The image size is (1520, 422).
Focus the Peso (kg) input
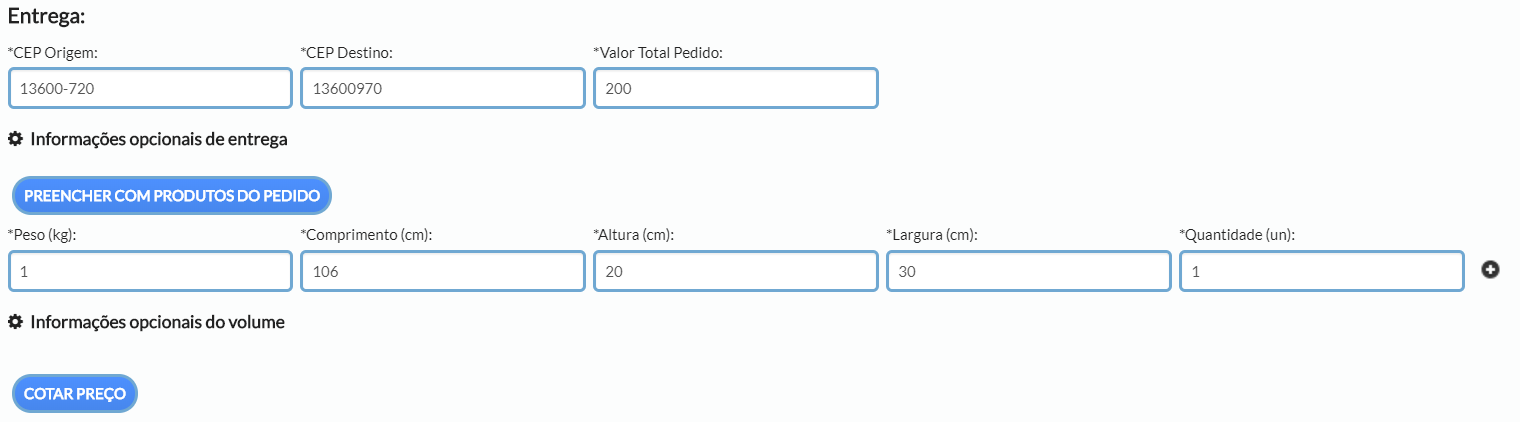pos(150,271)
